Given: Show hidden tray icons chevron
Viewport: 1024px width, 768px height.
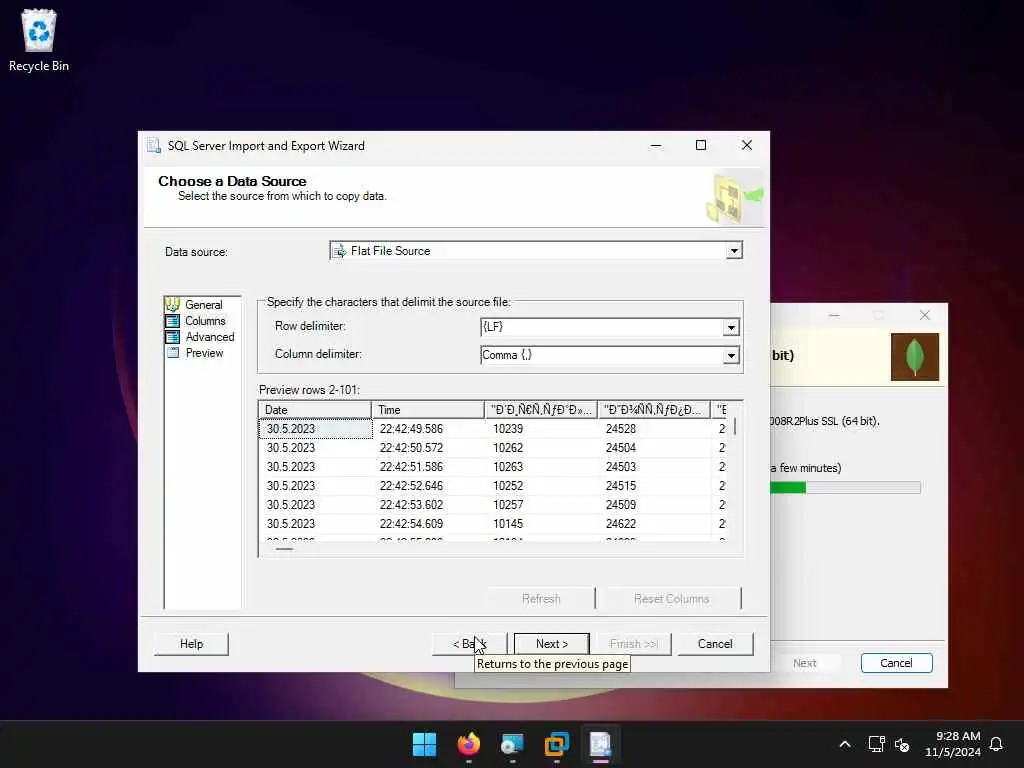Looking at the screenshot, I should pos(844,744).
